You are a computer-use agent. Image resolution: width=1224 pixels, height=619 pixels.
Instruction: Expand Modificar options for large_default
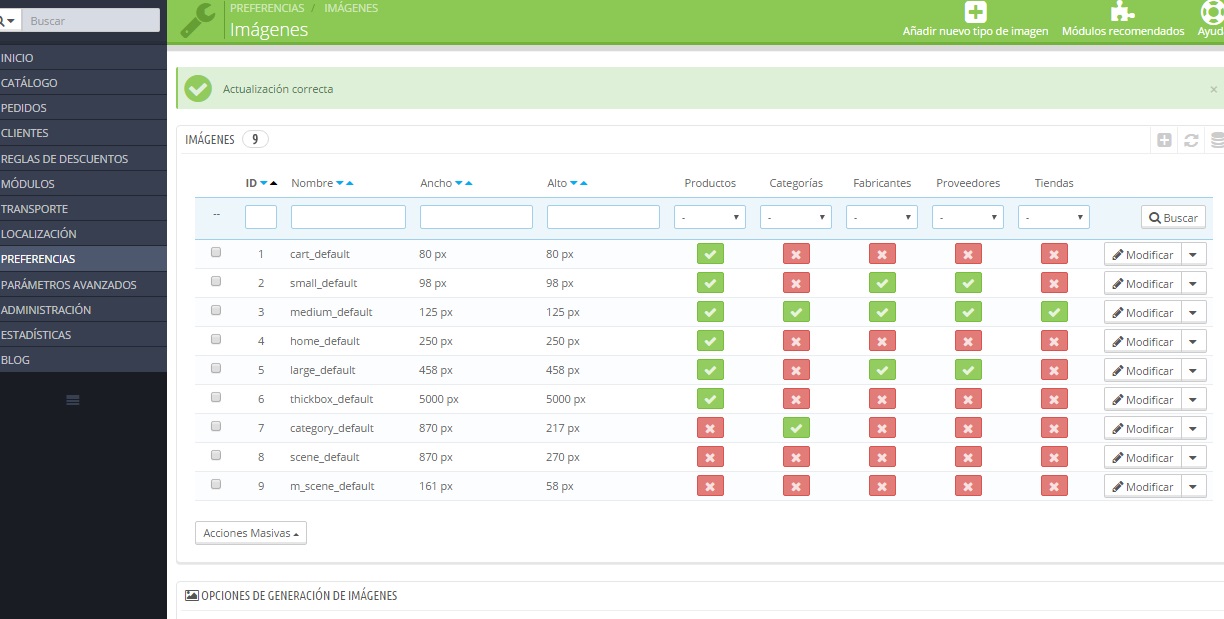(1194, 370)
